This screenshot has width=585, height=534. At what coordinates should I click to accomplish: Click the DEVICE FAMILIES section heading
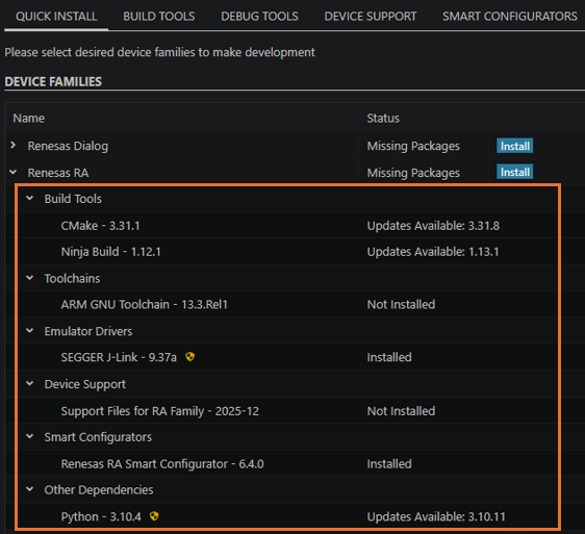pyautogui.click(x=53, y=81)
